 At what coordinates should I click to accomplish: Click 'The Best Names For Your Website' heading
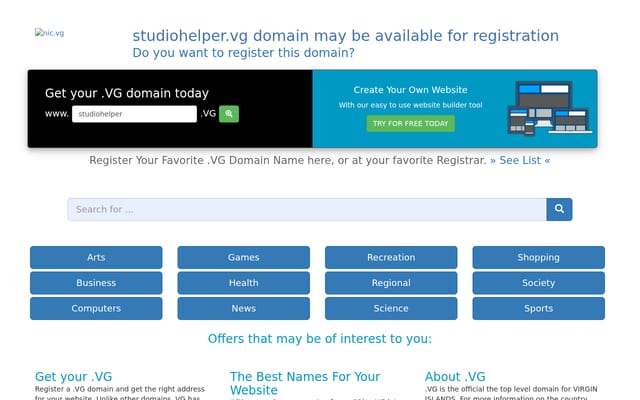point(304,383)
